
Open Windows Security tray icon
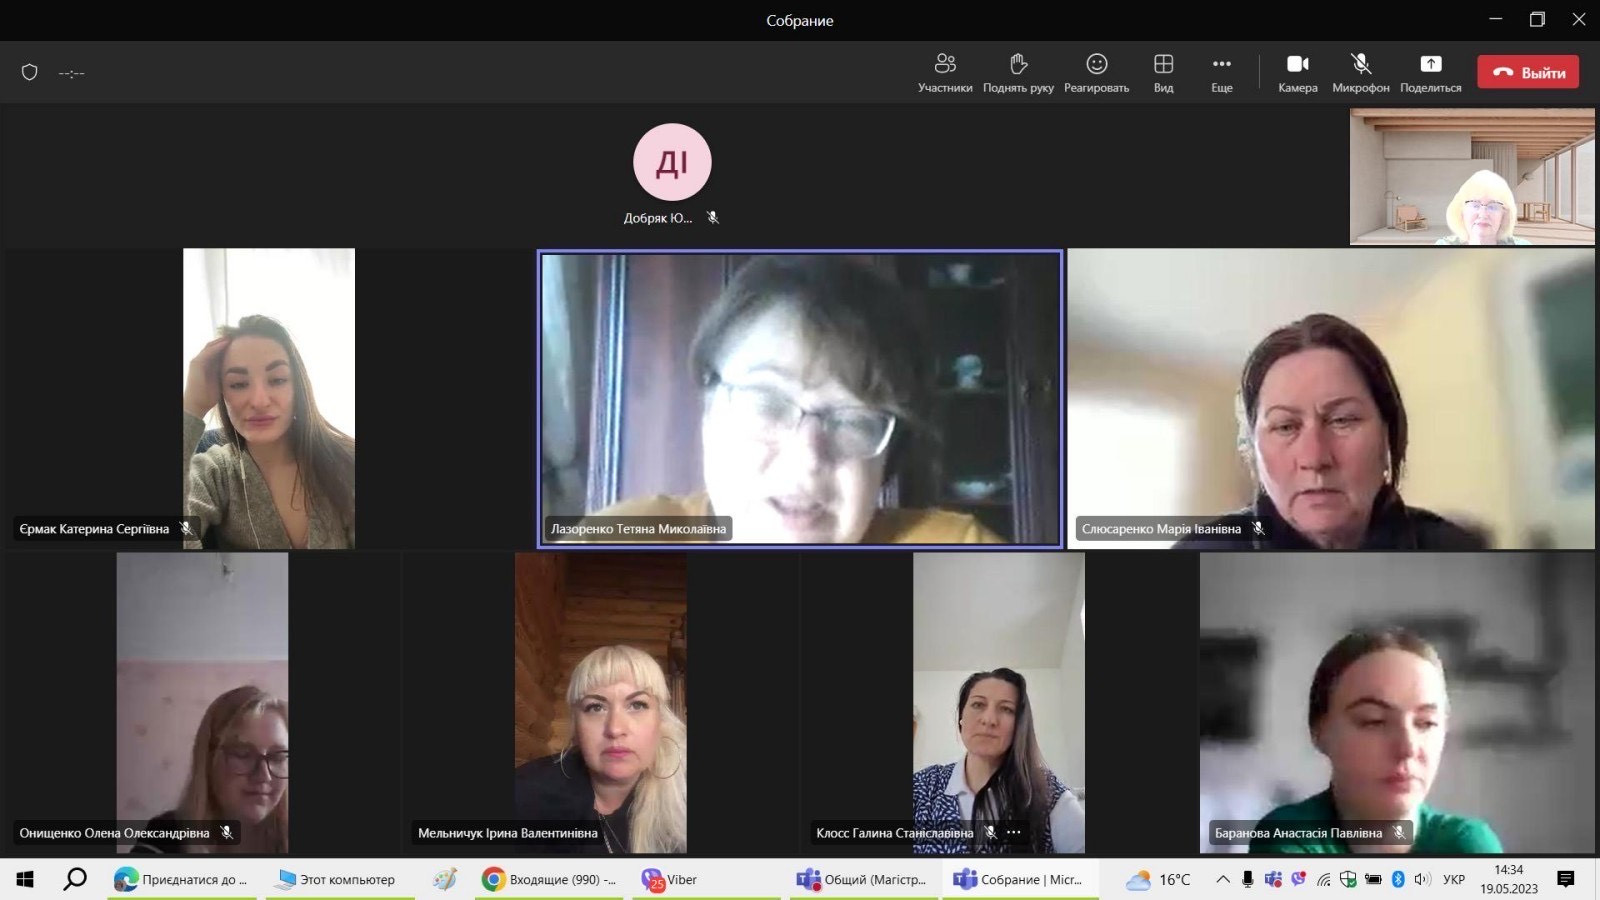[x=1348, y=880]
